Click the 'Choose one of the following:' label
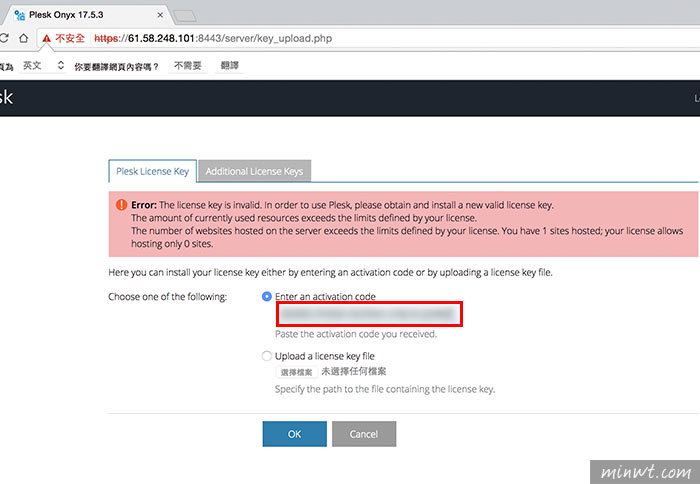 [167, 296]
